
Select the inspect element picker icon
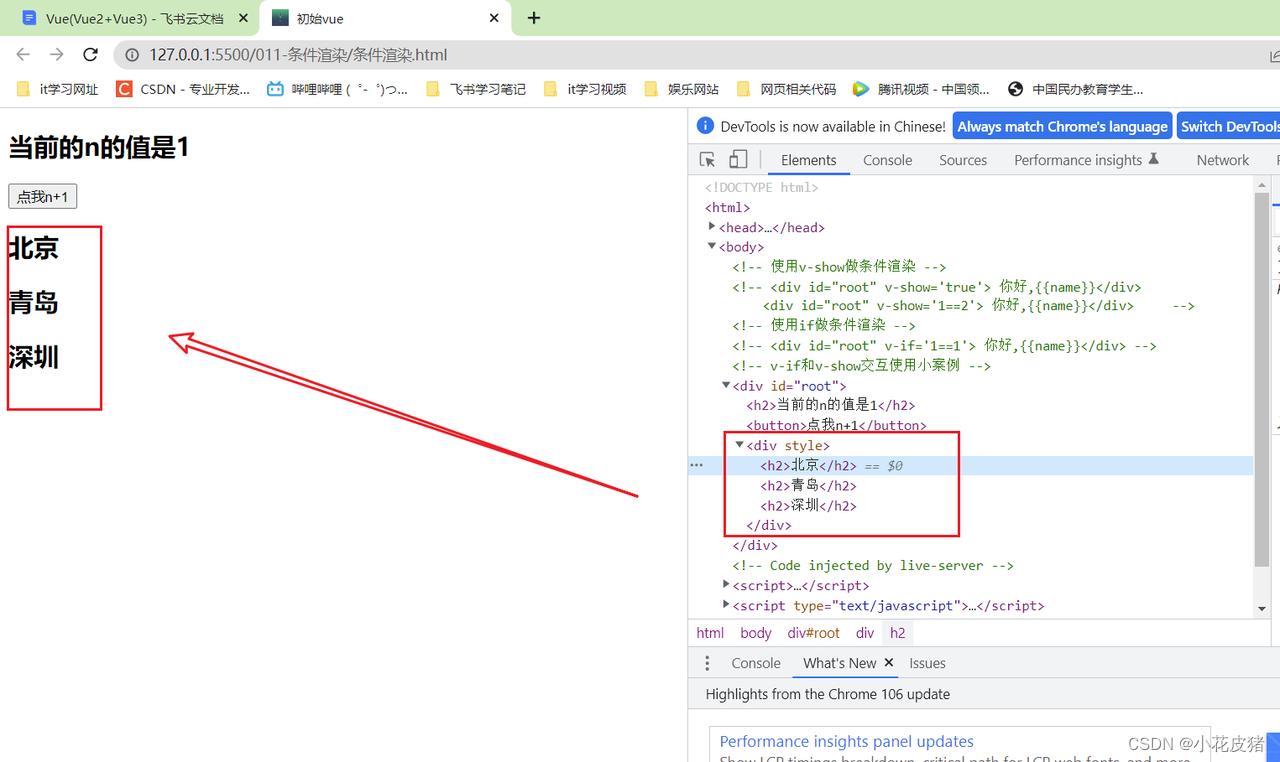coord(707,160)
